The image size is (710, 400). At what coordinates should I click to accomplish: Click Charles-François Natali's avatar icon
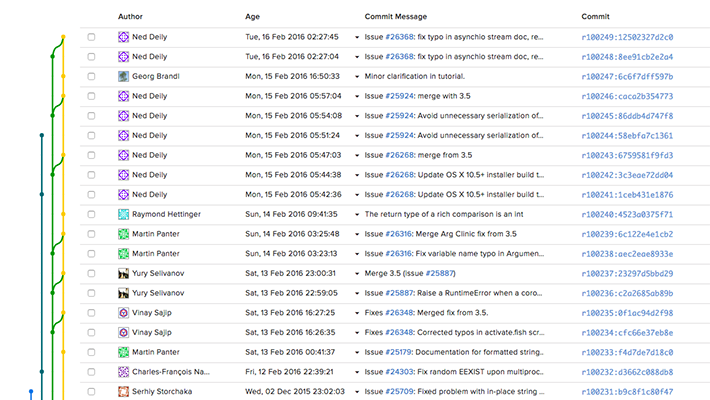click(x=124, y=371)
